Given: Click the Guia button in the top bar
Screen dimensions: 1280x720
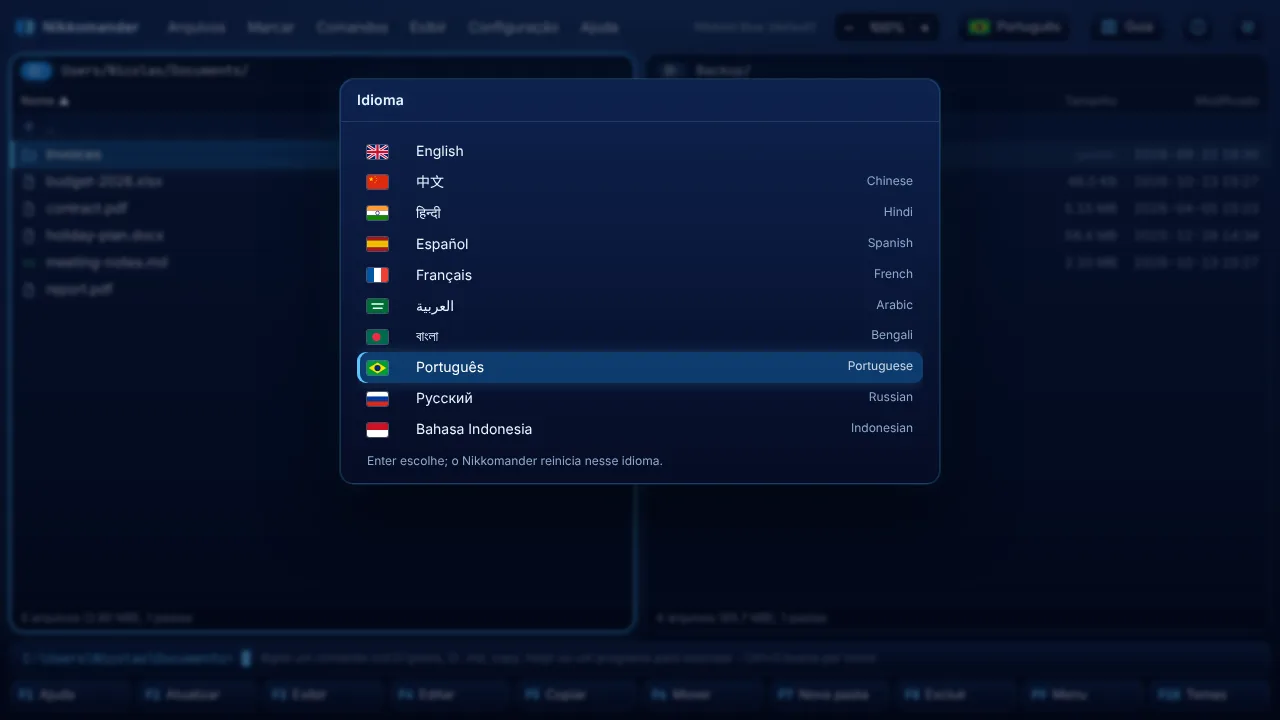Looking at the screenshot, I should coord(1127,27).
